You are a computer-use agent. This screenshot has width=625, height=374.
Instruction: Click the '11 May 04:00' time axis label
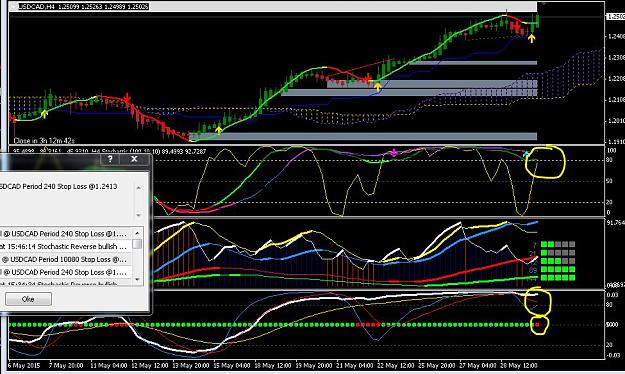[109, 366]
